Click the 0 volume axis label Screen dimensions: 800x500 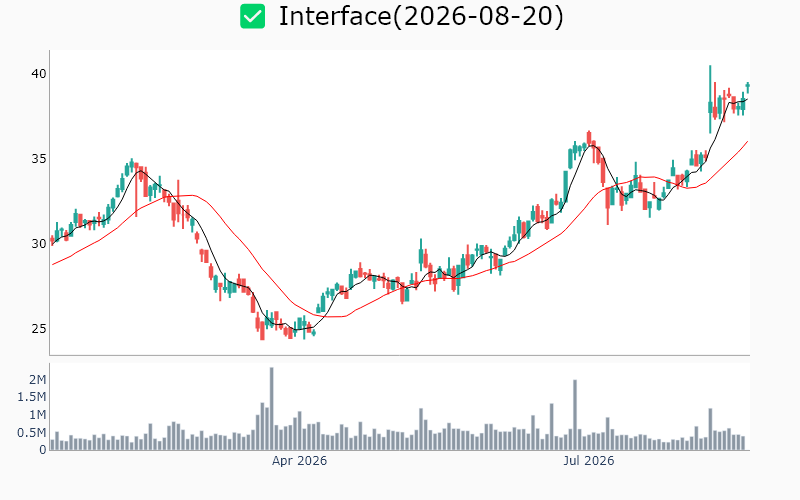[43, 450]
